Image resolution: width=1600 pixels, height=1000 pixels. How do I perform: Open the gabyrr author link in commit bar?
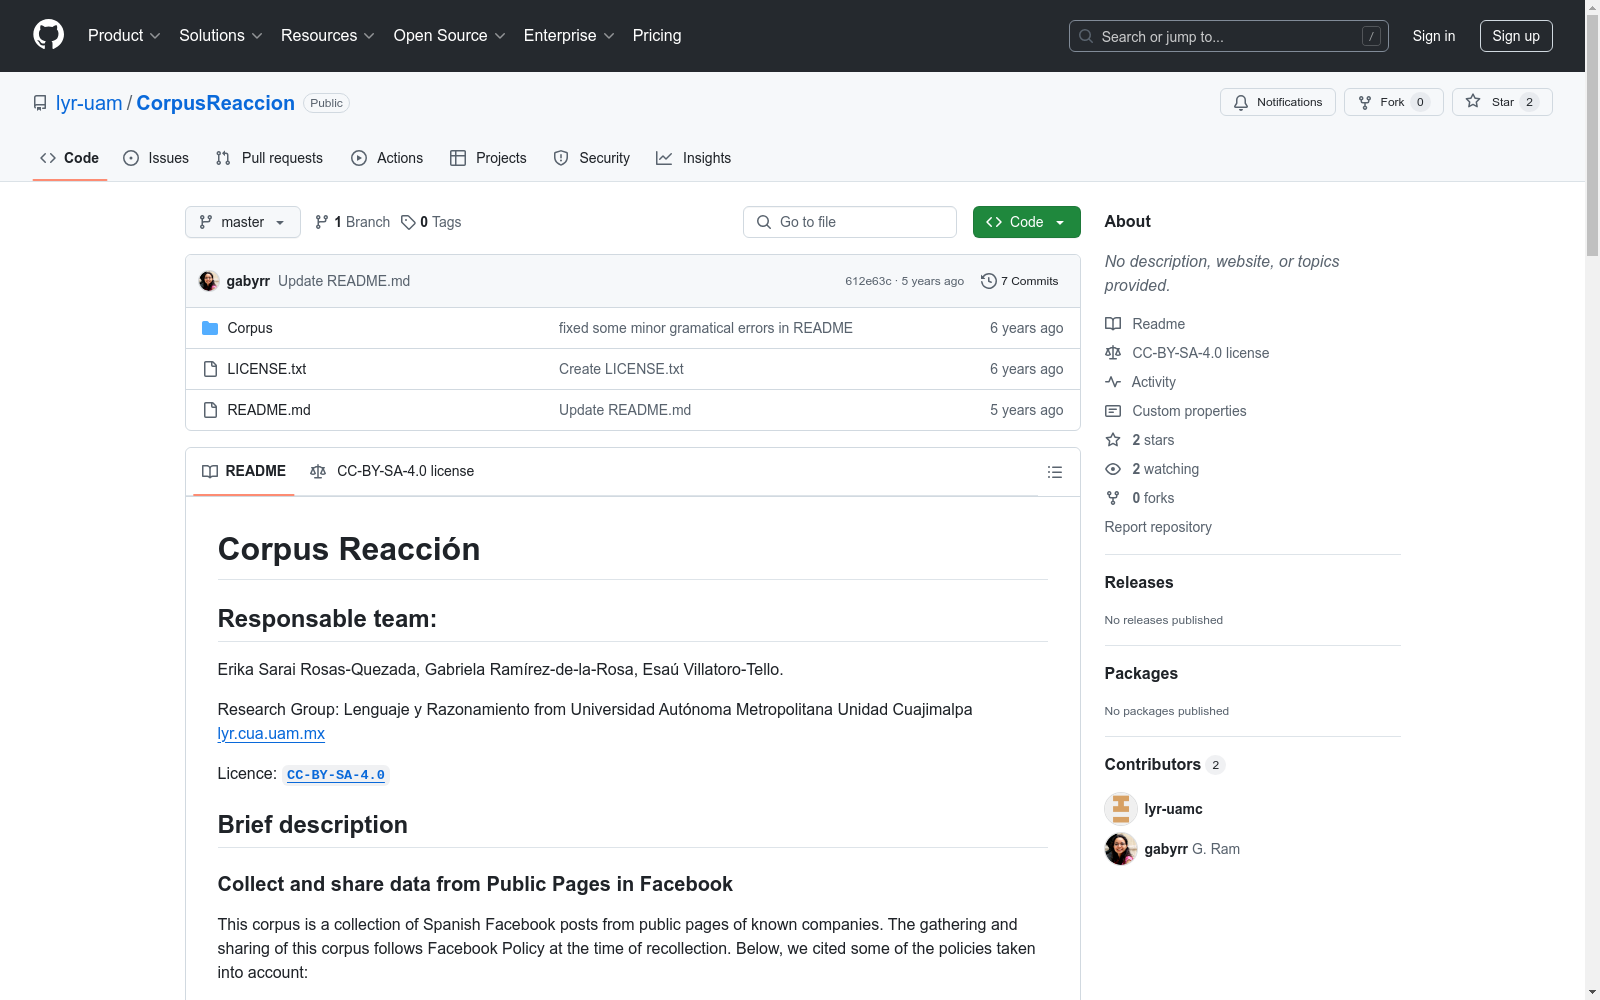coord(248,281)
